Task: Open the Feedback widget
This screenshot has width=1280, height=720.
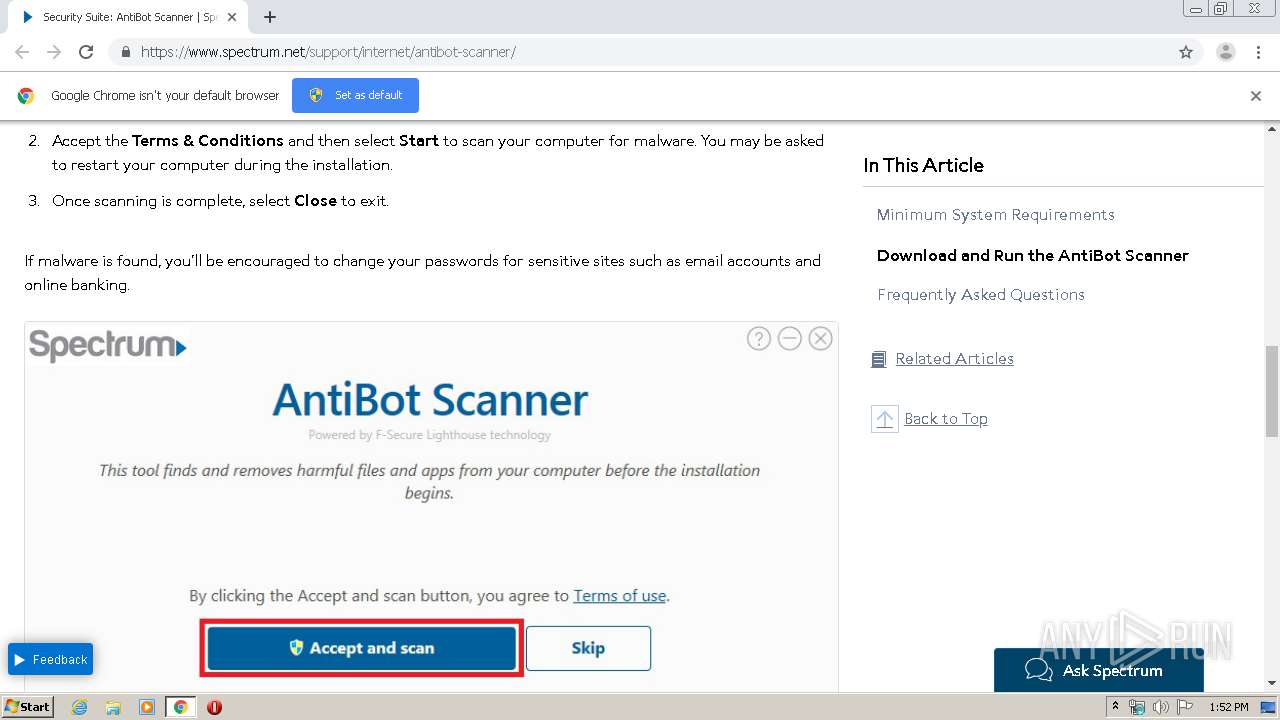Action: coord(50,659)
